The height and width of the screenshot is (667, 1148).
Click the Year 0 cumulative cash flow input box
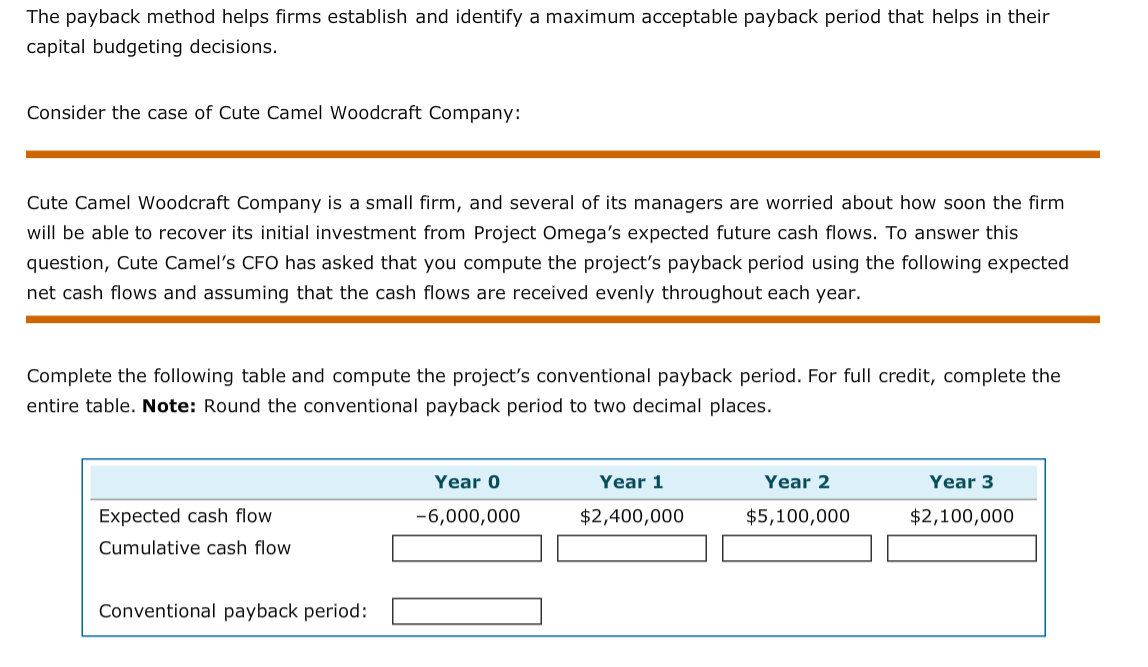click(x=467, y=548)
